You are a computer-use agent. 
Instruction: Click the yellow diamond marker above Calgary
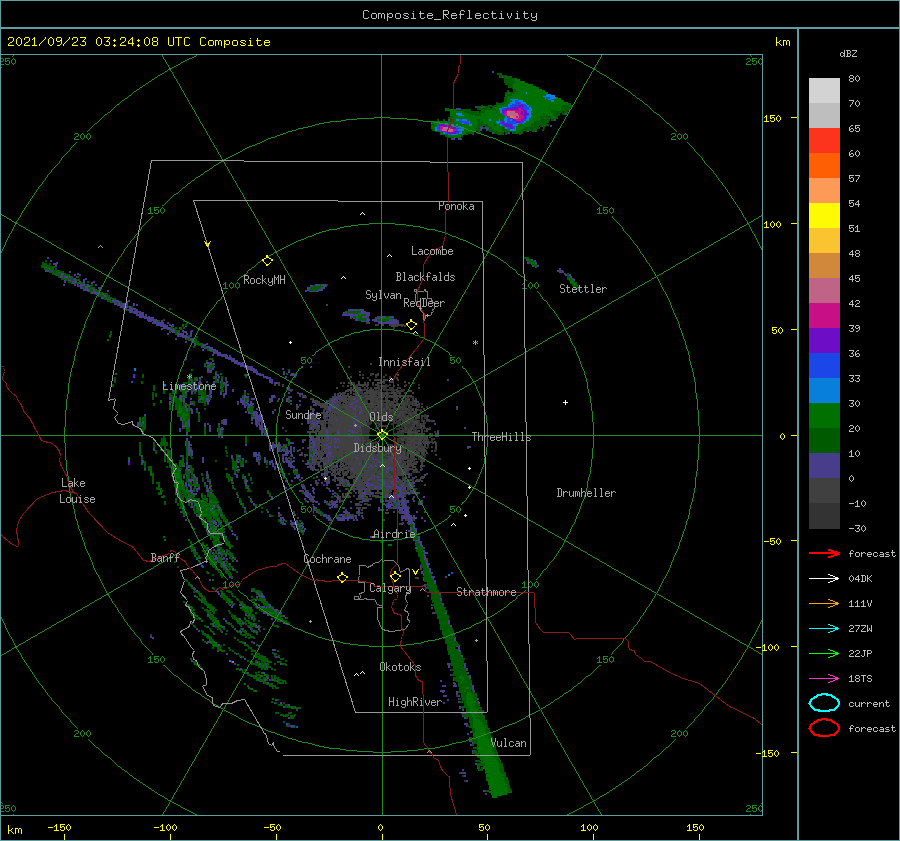click(x=395, y=576)
